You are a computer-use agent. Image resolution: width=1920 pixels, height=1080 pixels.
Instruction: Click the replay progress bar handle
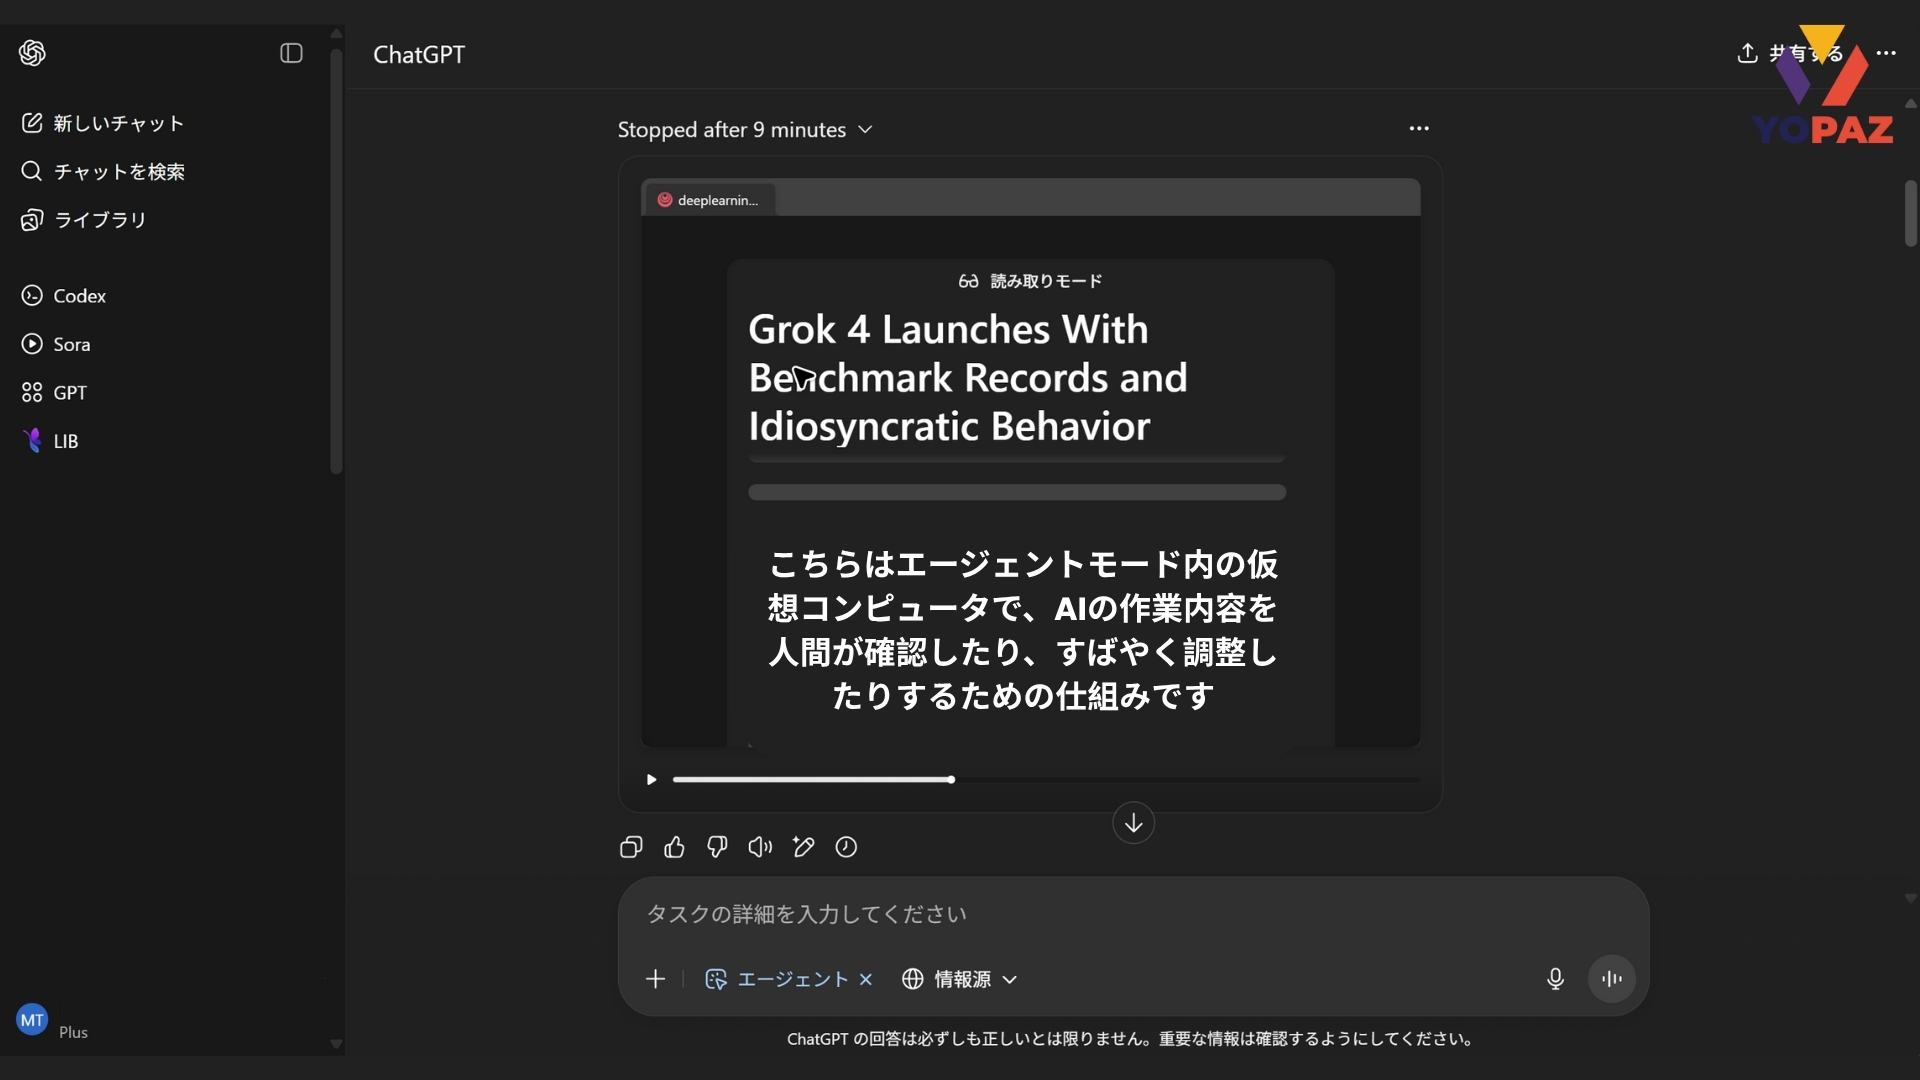(951, 779)
